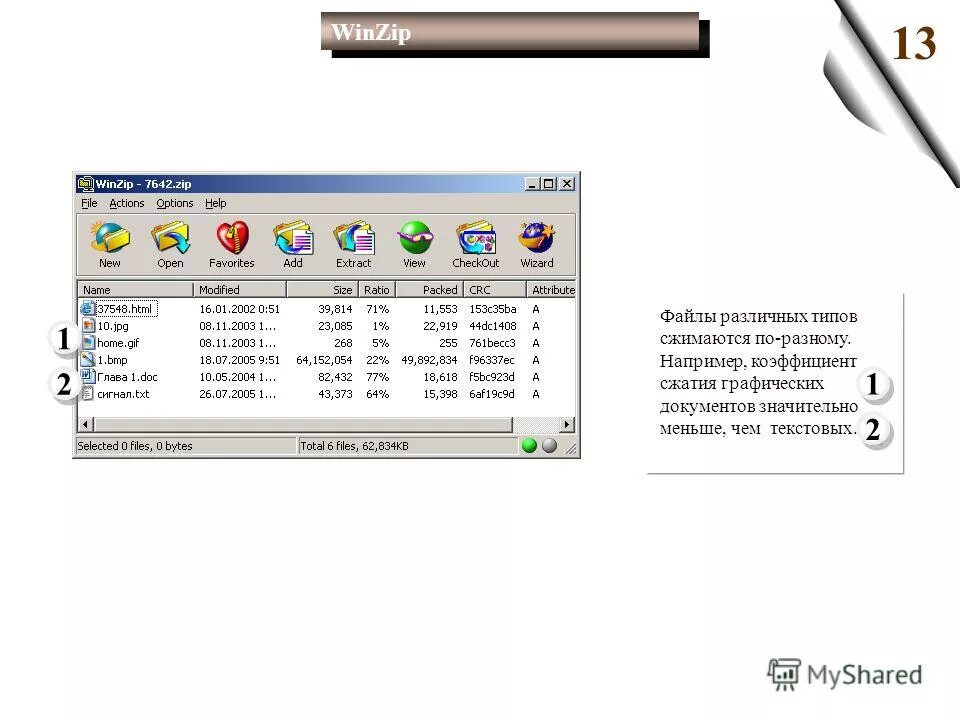960x720 pixels.
Task: Click the Глава 1.doc file icon
Action: coord(88,377)
